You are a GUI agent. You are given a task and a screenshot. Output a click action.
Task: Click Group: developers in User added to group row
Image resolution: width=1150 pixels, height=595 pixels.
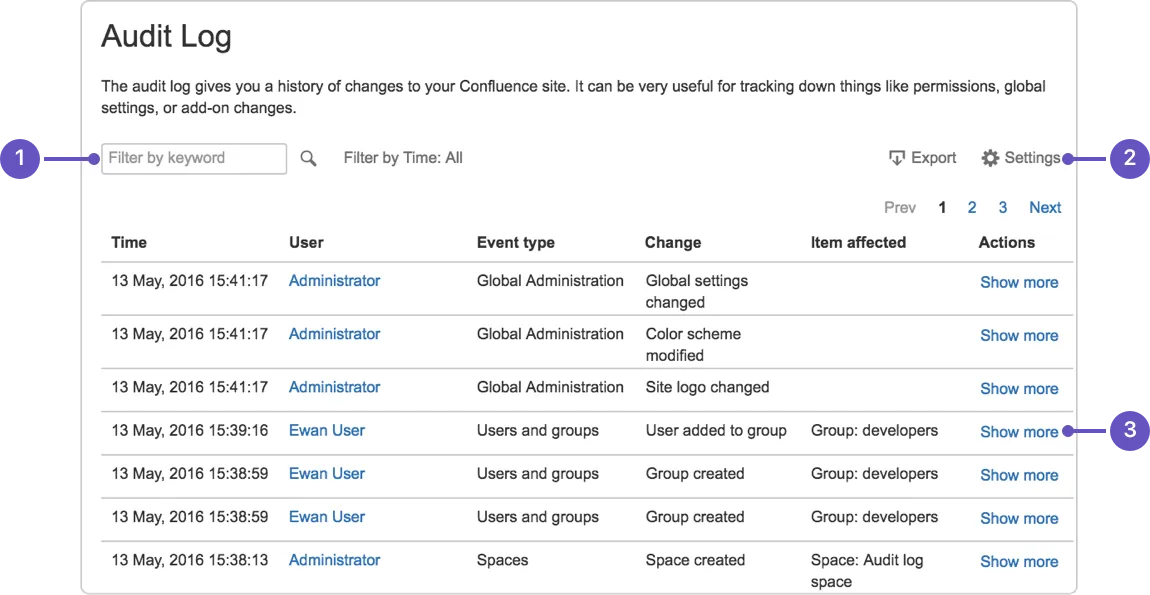point(874,431)
